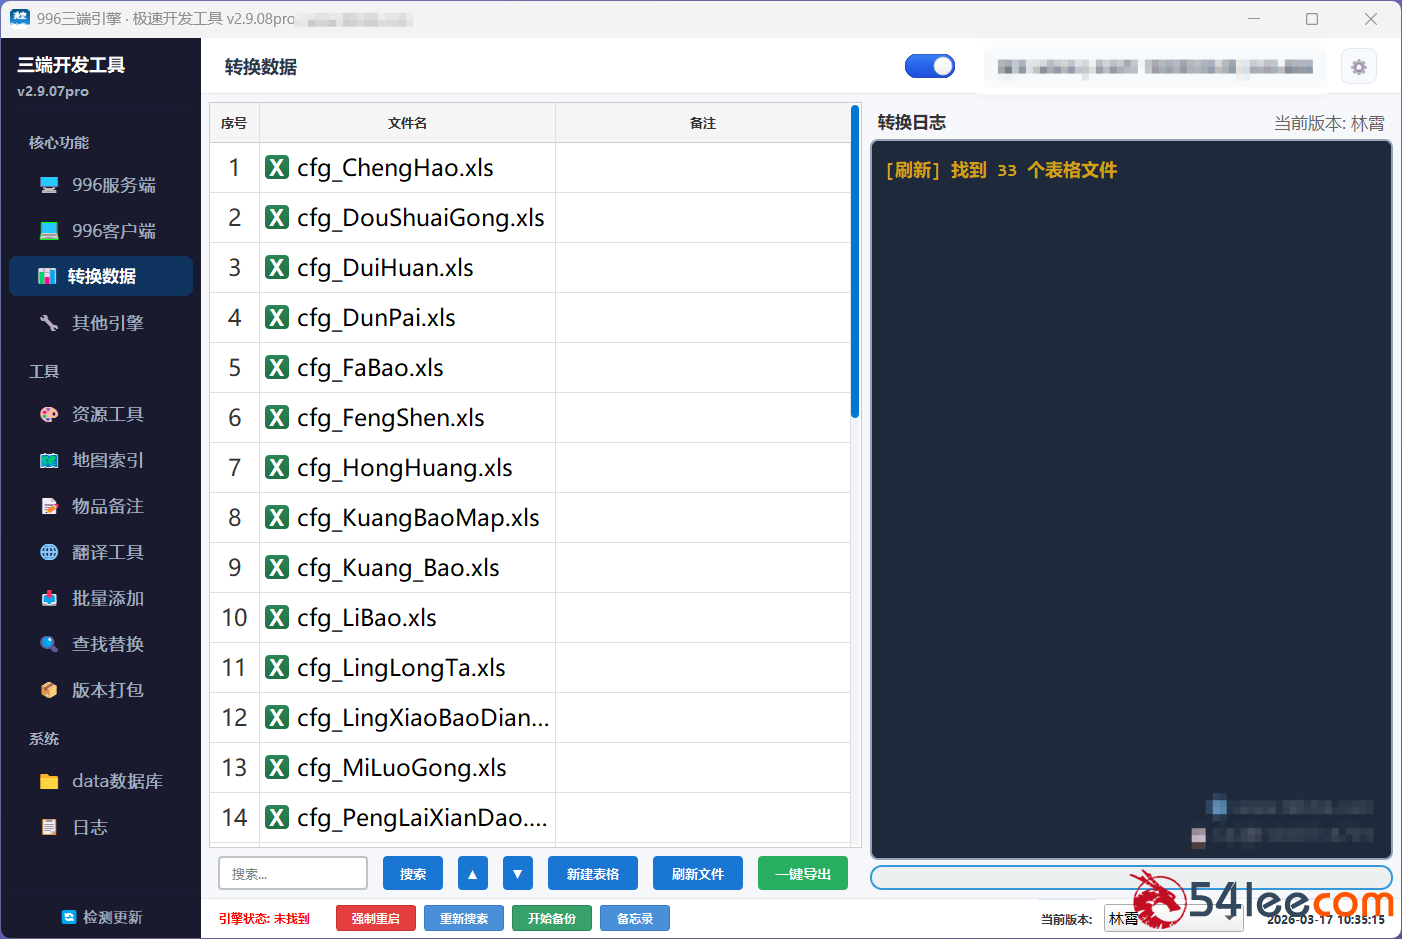This screenshot has width=1402, height=939.
Task: Open 资源工具 palette icon entry
Action: (x=100, y=414)
